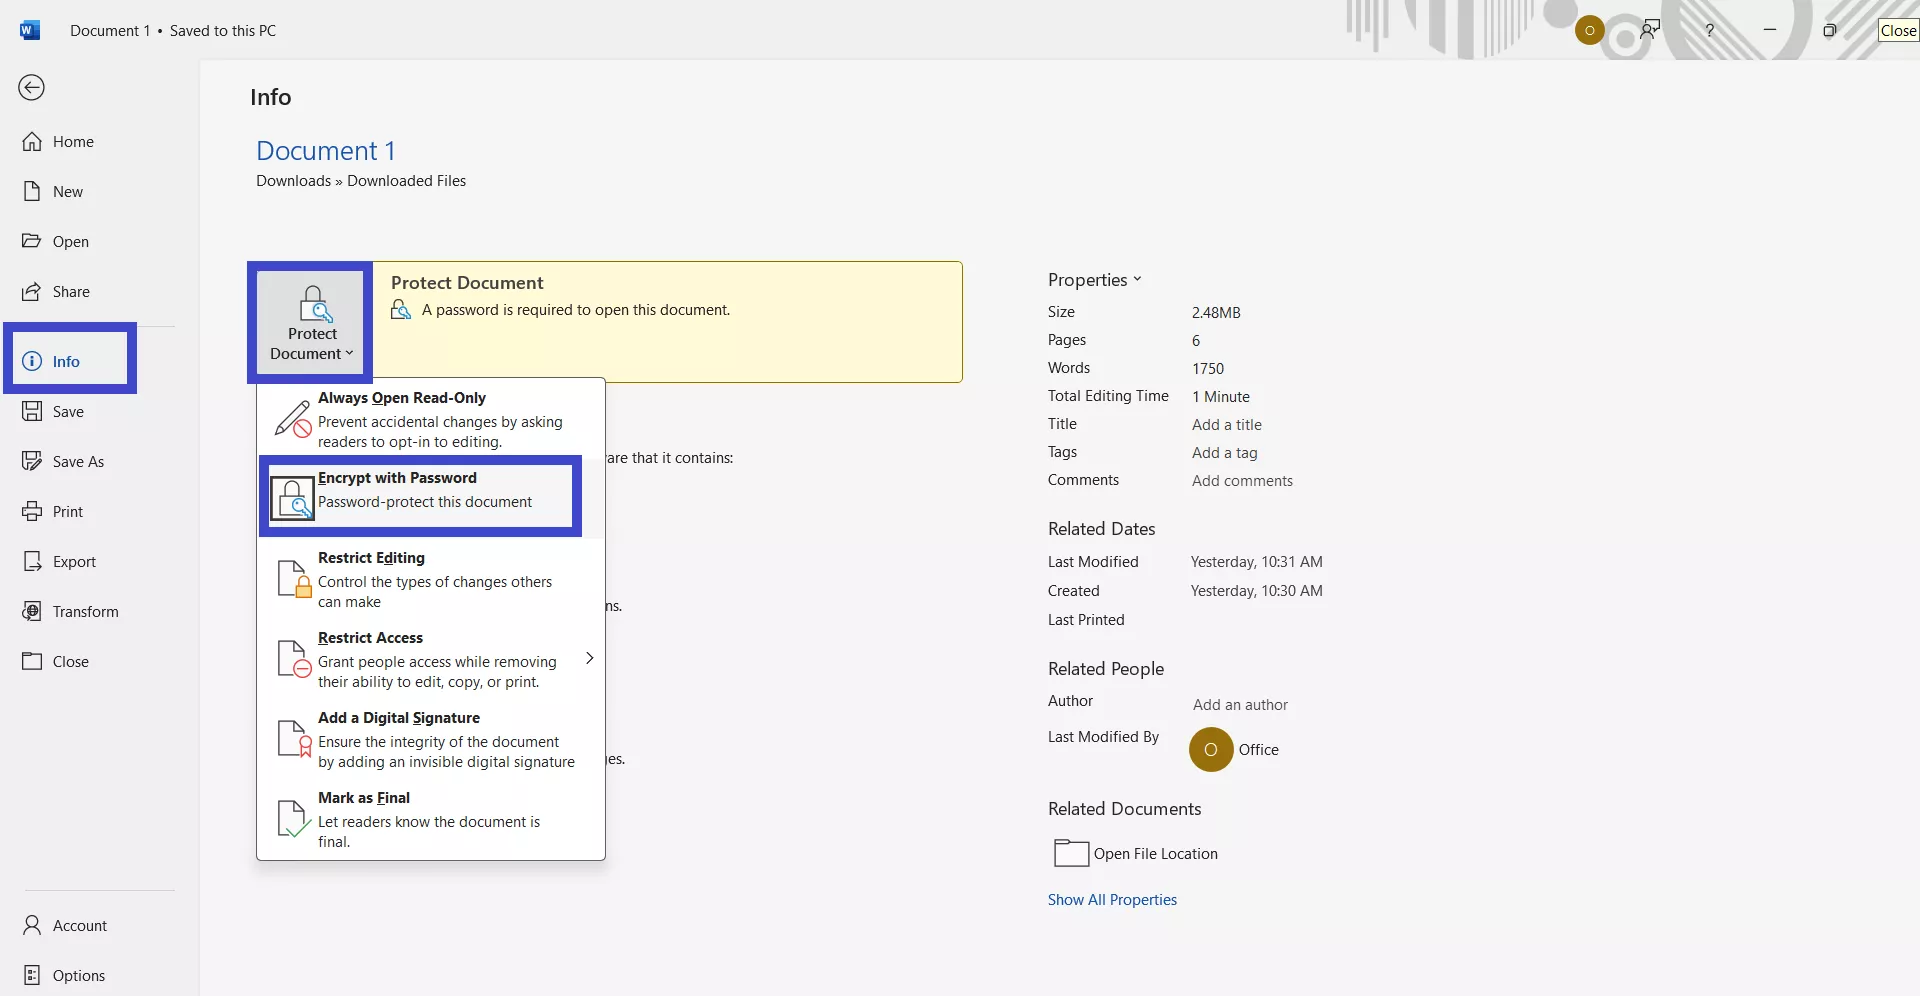The height and width of the screenshot is (996, 1920).
Task: Click the Share icon in sidebar
Action: (32, 292)
